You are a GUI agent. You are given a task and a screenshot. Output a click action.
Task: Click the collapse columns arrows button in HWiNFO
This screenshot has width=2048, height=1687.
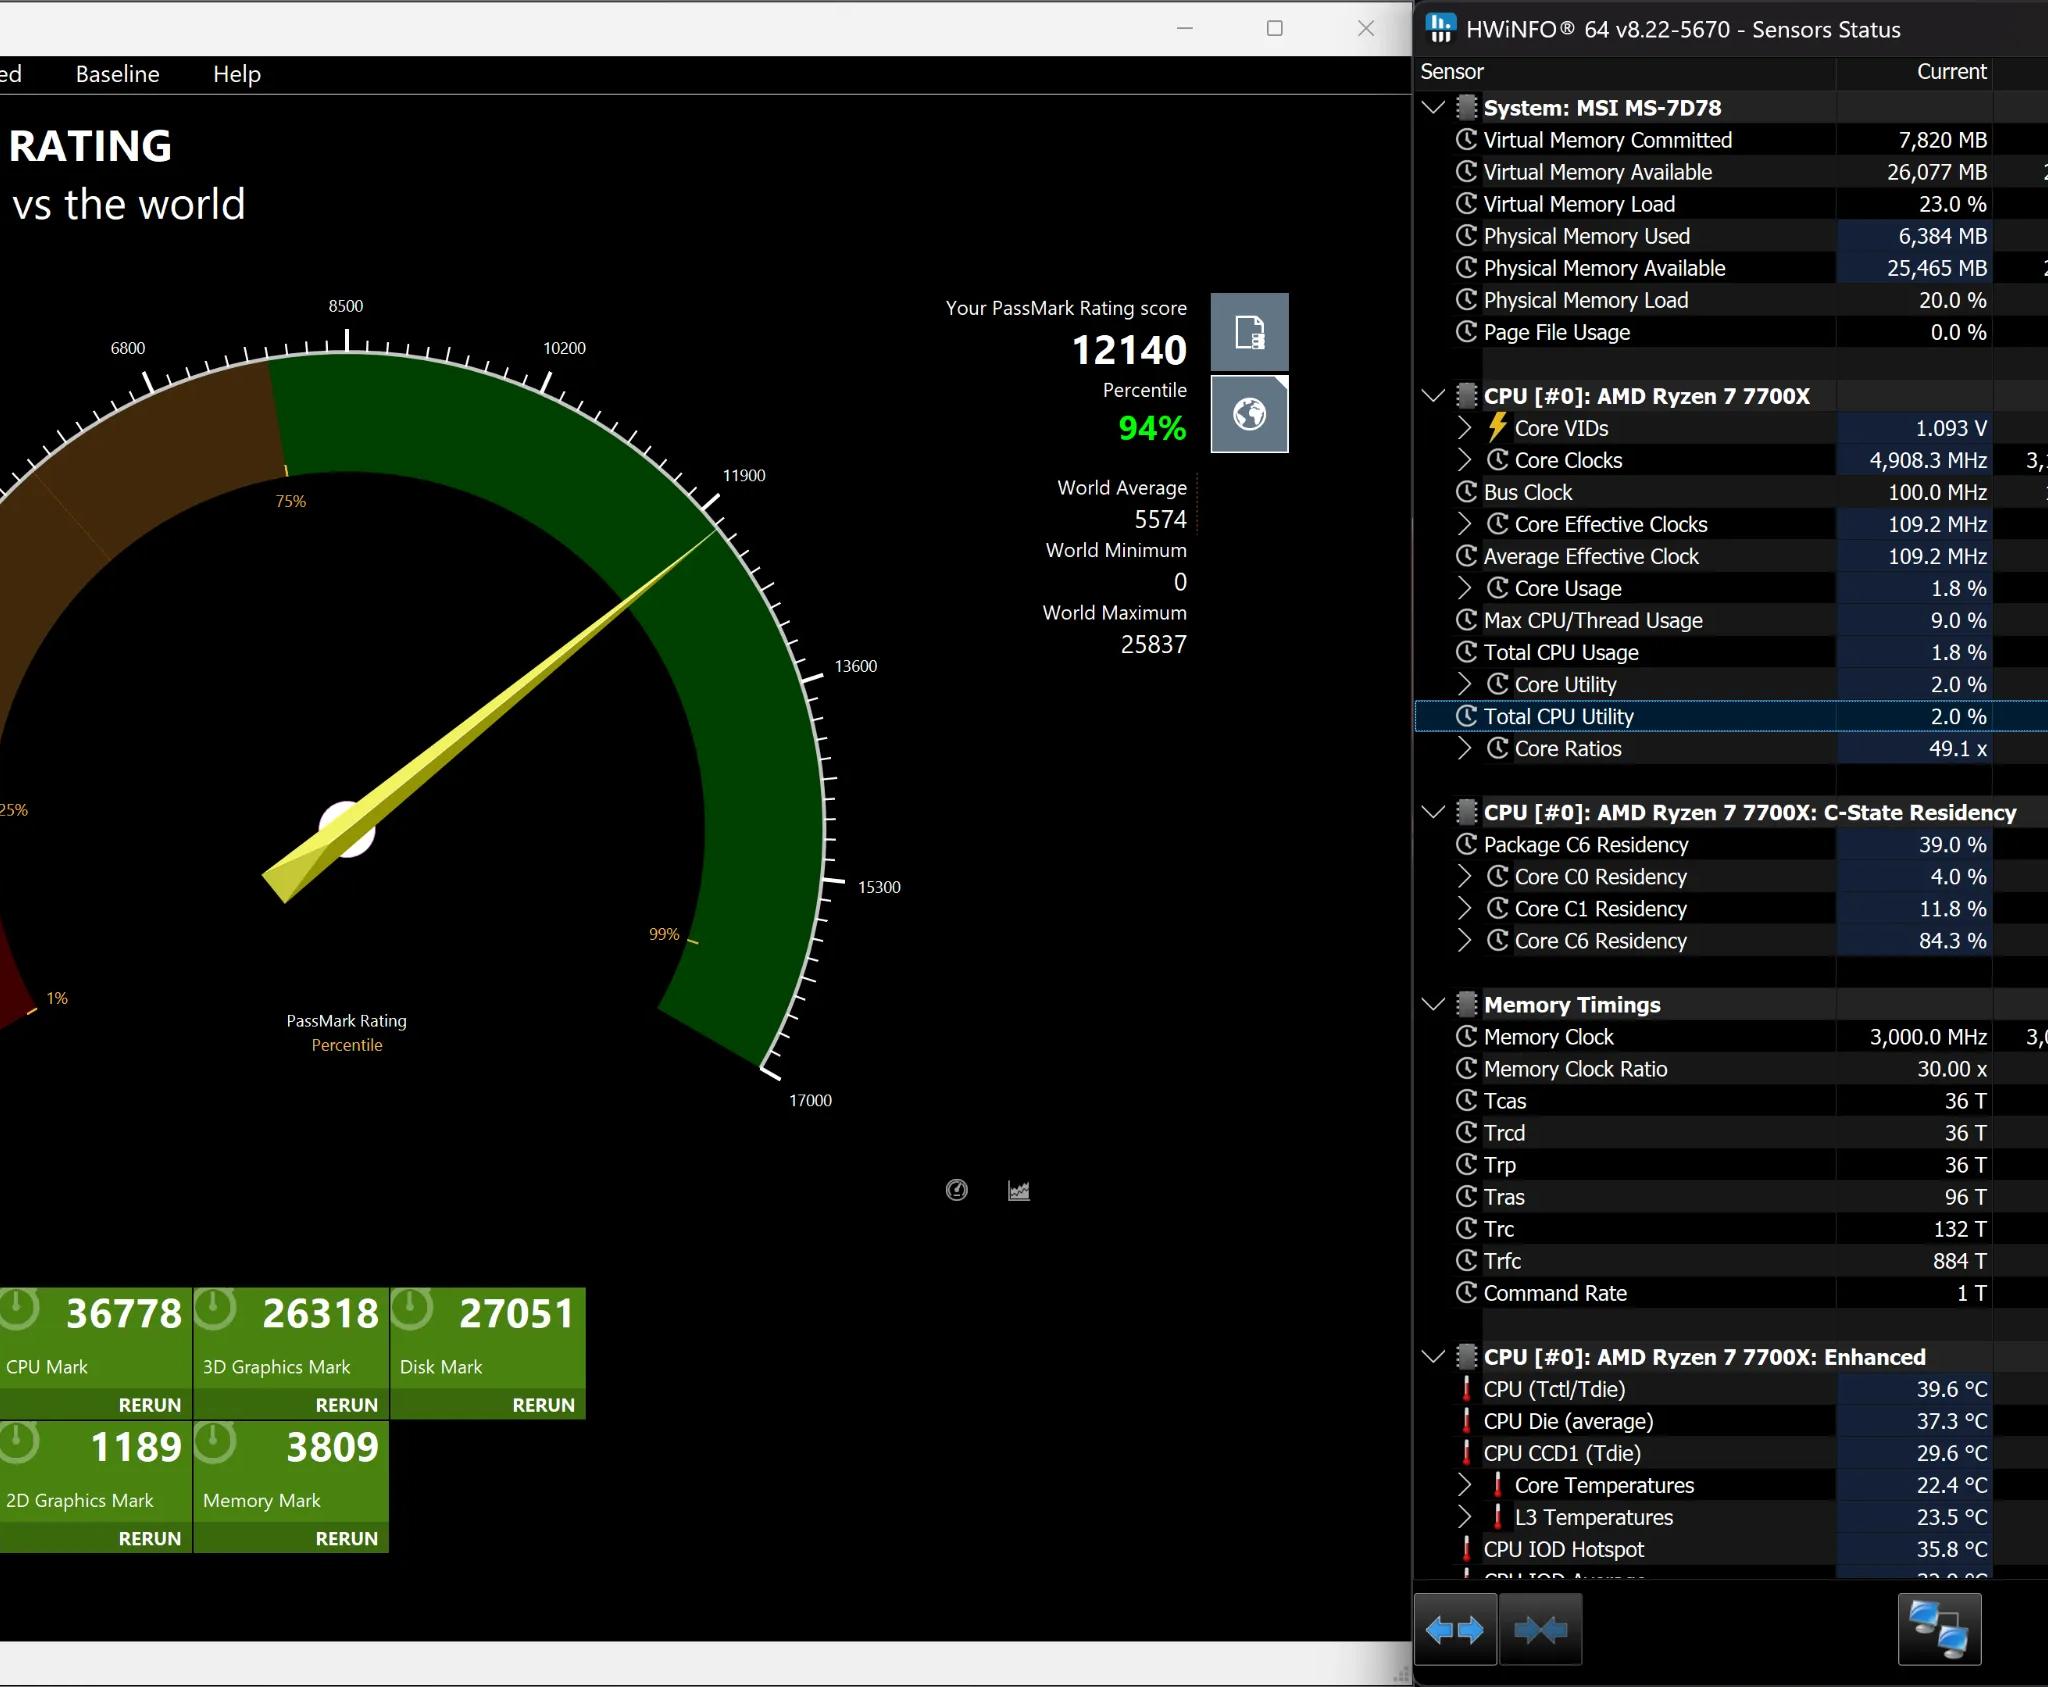(1540, 1631)
